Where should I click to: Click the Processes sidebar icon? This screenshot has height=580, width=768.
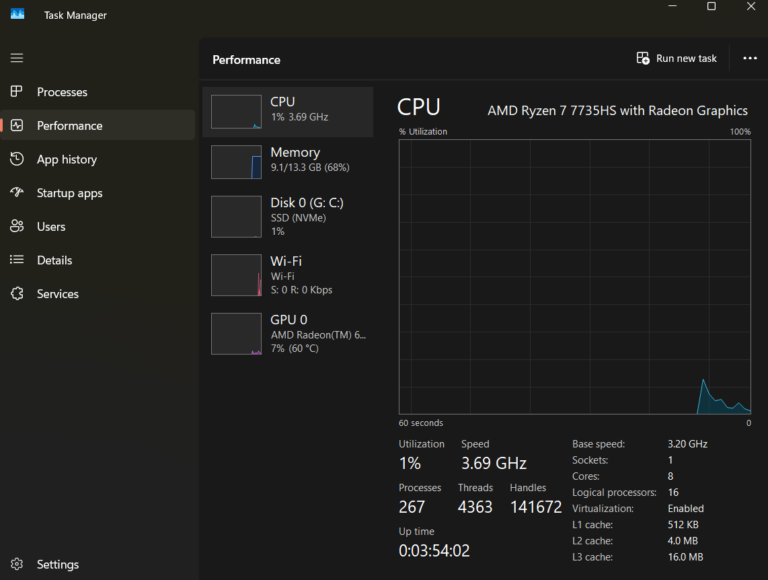pyautogui.click(x=17, y=92)
